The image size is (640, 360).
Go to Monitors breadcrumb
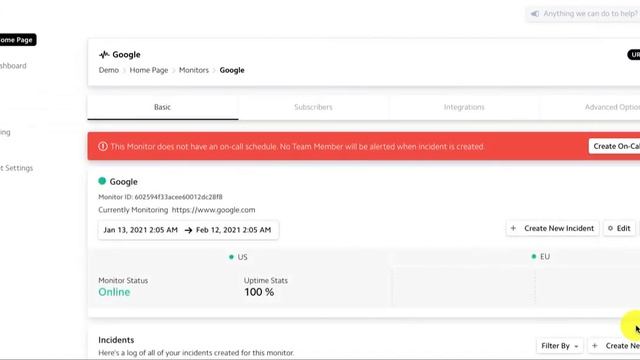193,70
